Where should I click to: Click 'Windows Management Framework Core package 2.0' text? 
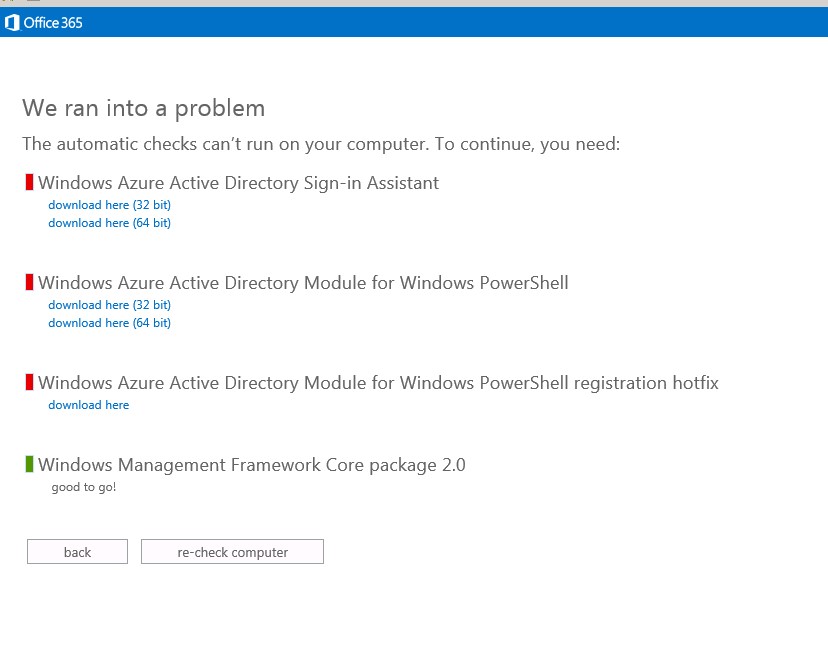pos(251,465)
